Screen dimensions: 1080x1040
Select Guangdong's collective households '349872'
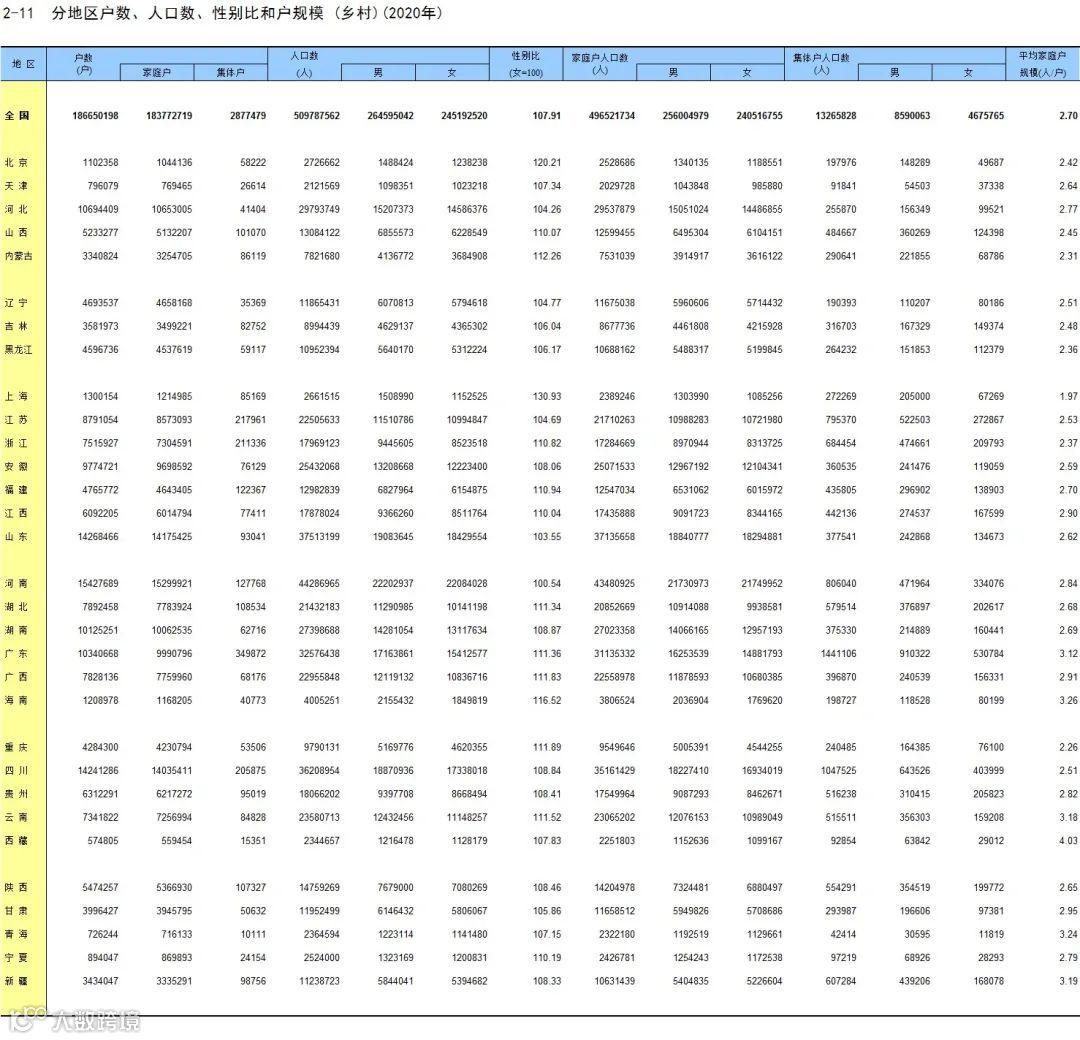251,654
